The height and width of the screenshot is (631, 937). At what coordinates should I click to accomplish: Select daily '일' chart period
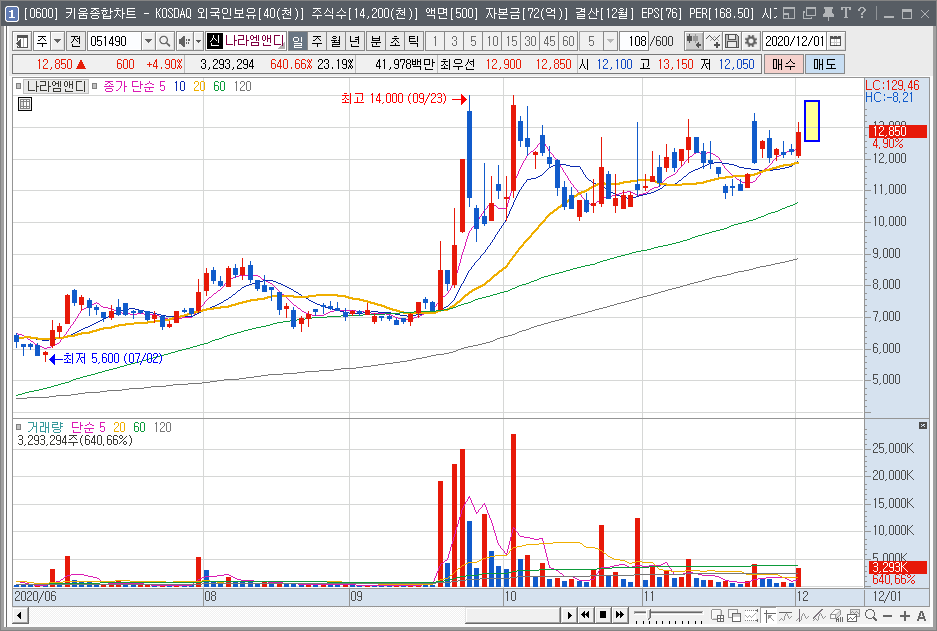[296, 41]
